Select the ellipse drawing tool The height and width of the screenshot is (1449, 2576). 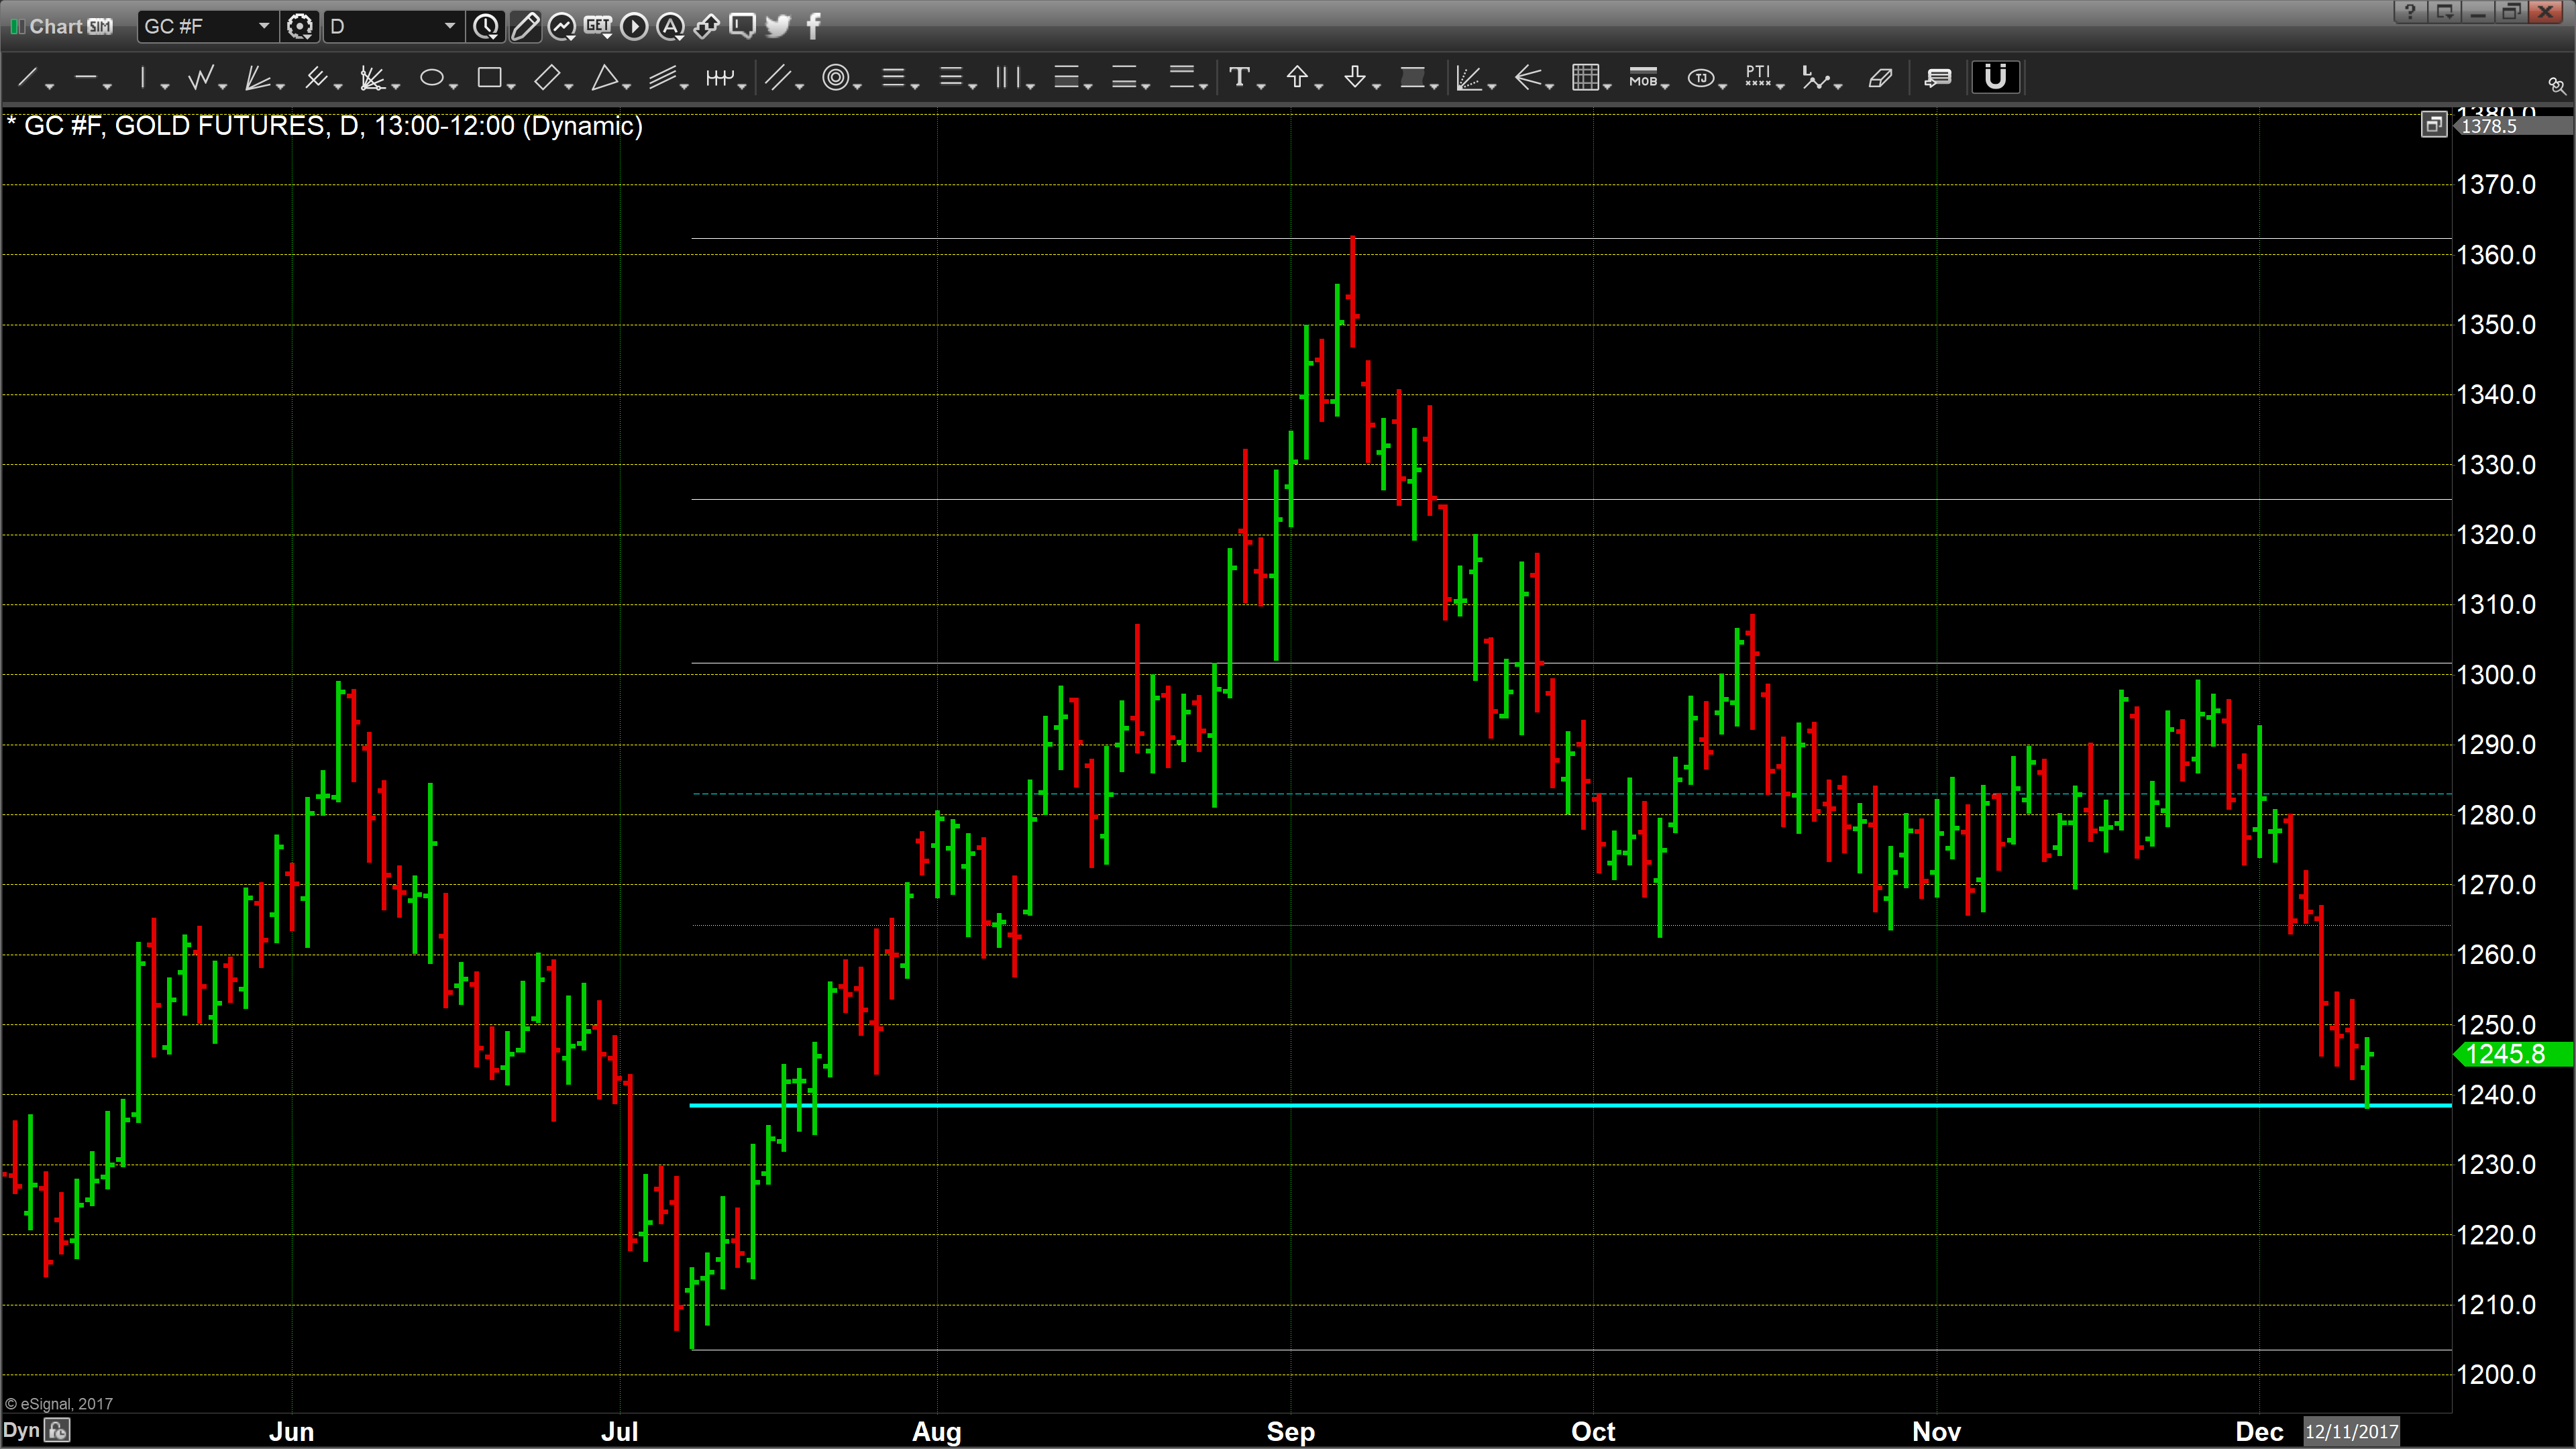(431, 77)
